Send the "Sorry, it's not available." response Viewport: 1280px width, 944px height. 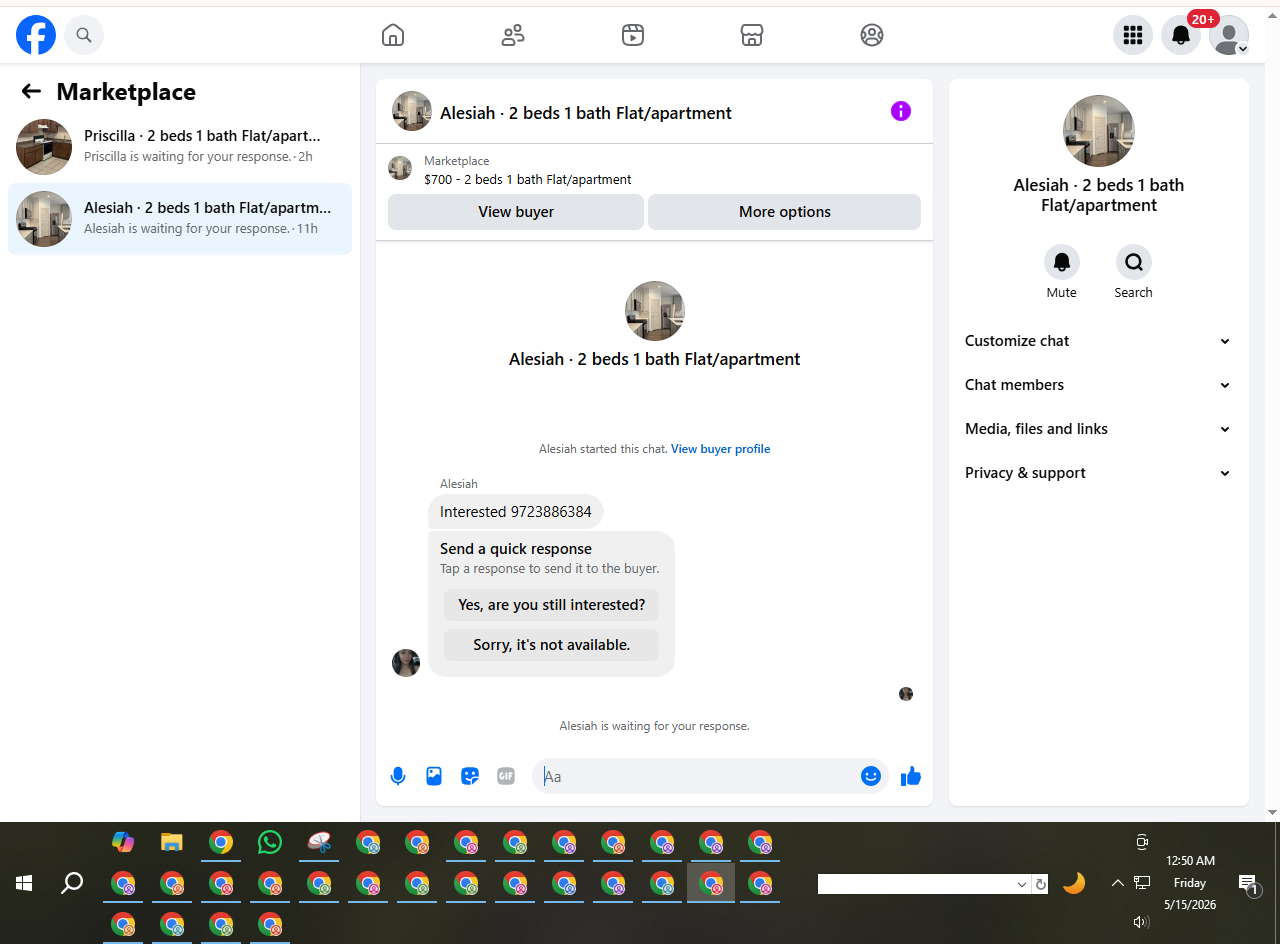552,645
